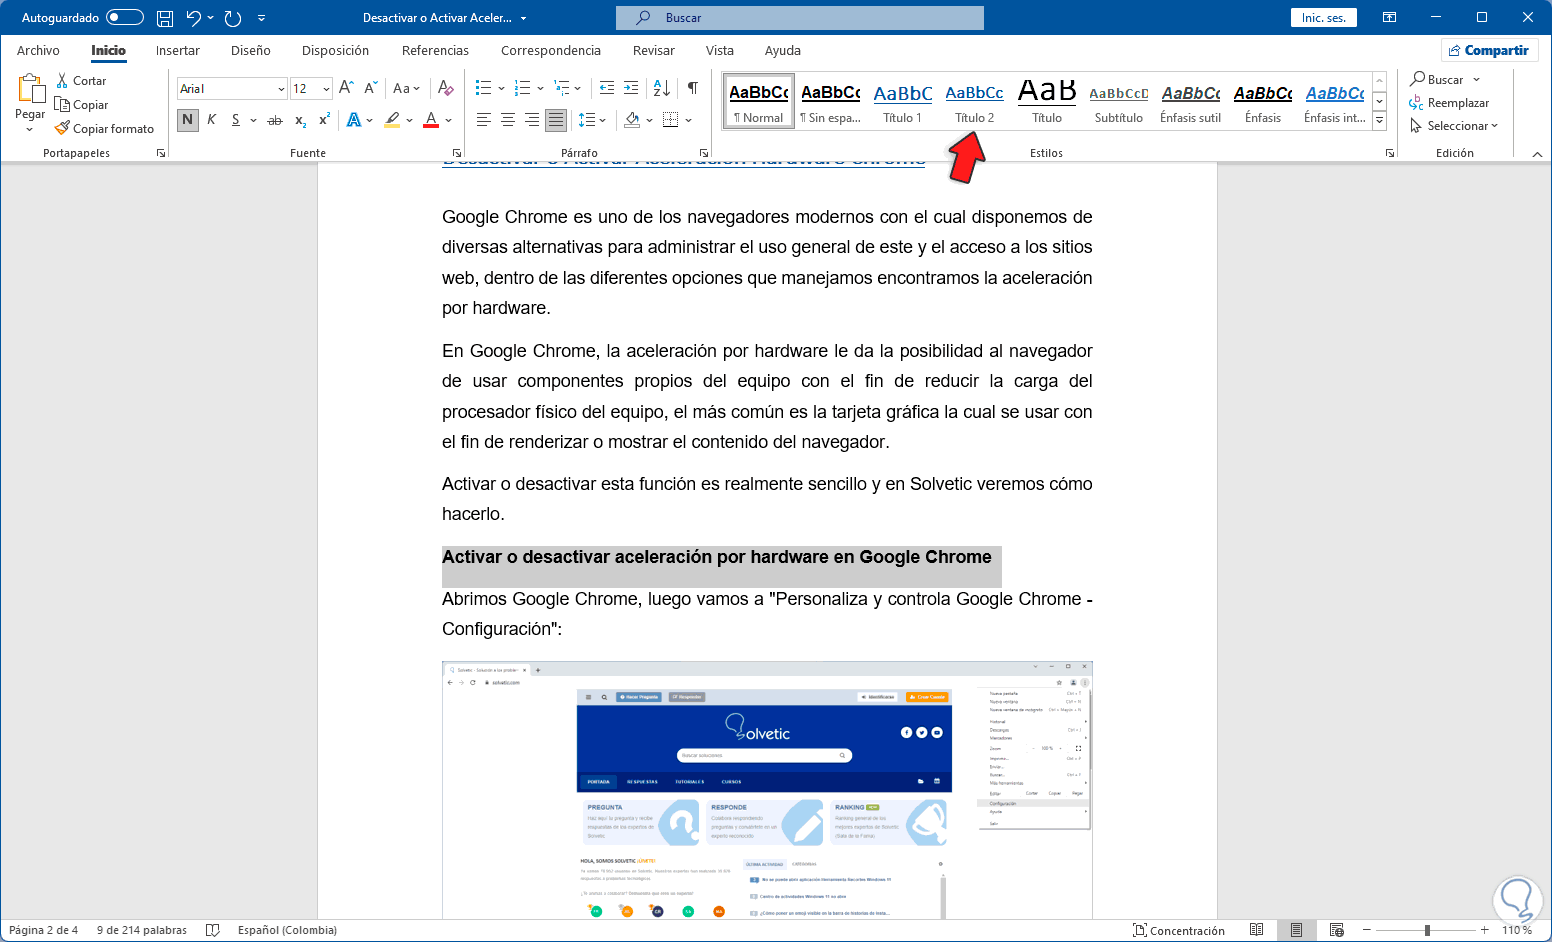Open the Read Mode view in status bar
This screenshot has height=942, width=1552.
[1257, 930]
